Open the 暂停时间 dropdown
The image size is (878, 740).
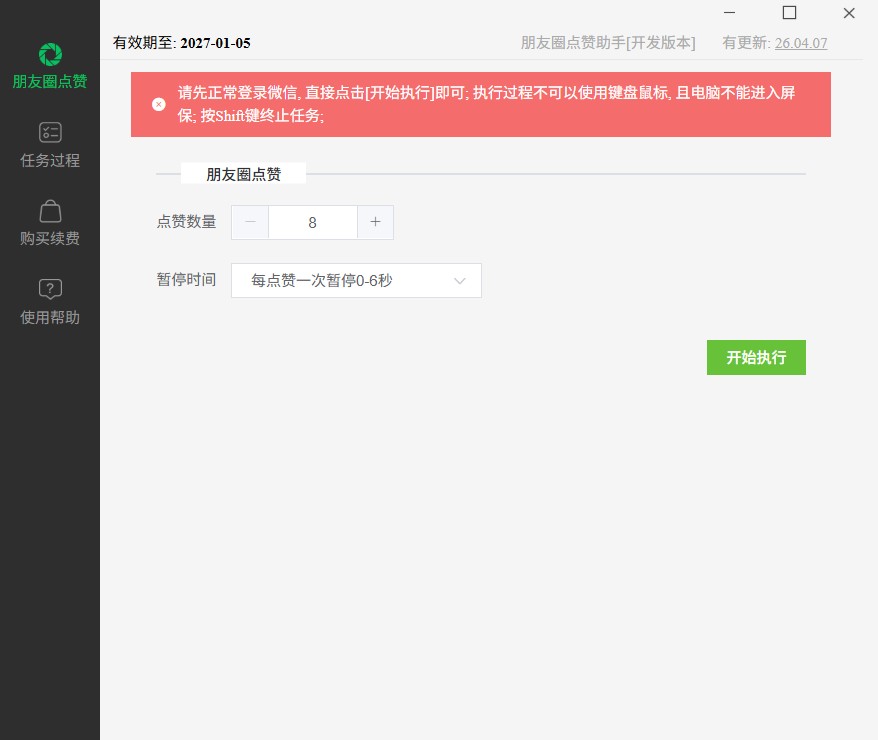[x=356, y=280]
